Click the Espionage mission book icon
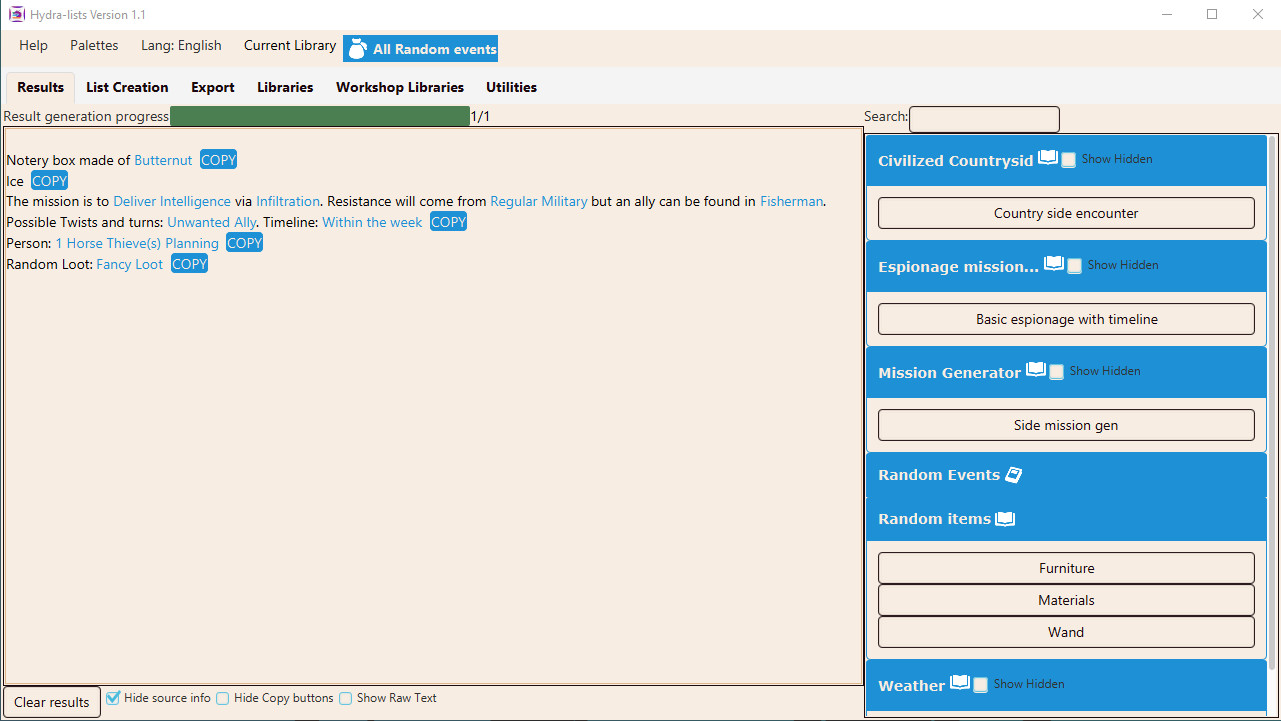1281x721 pixels. tap(1053, 262)
